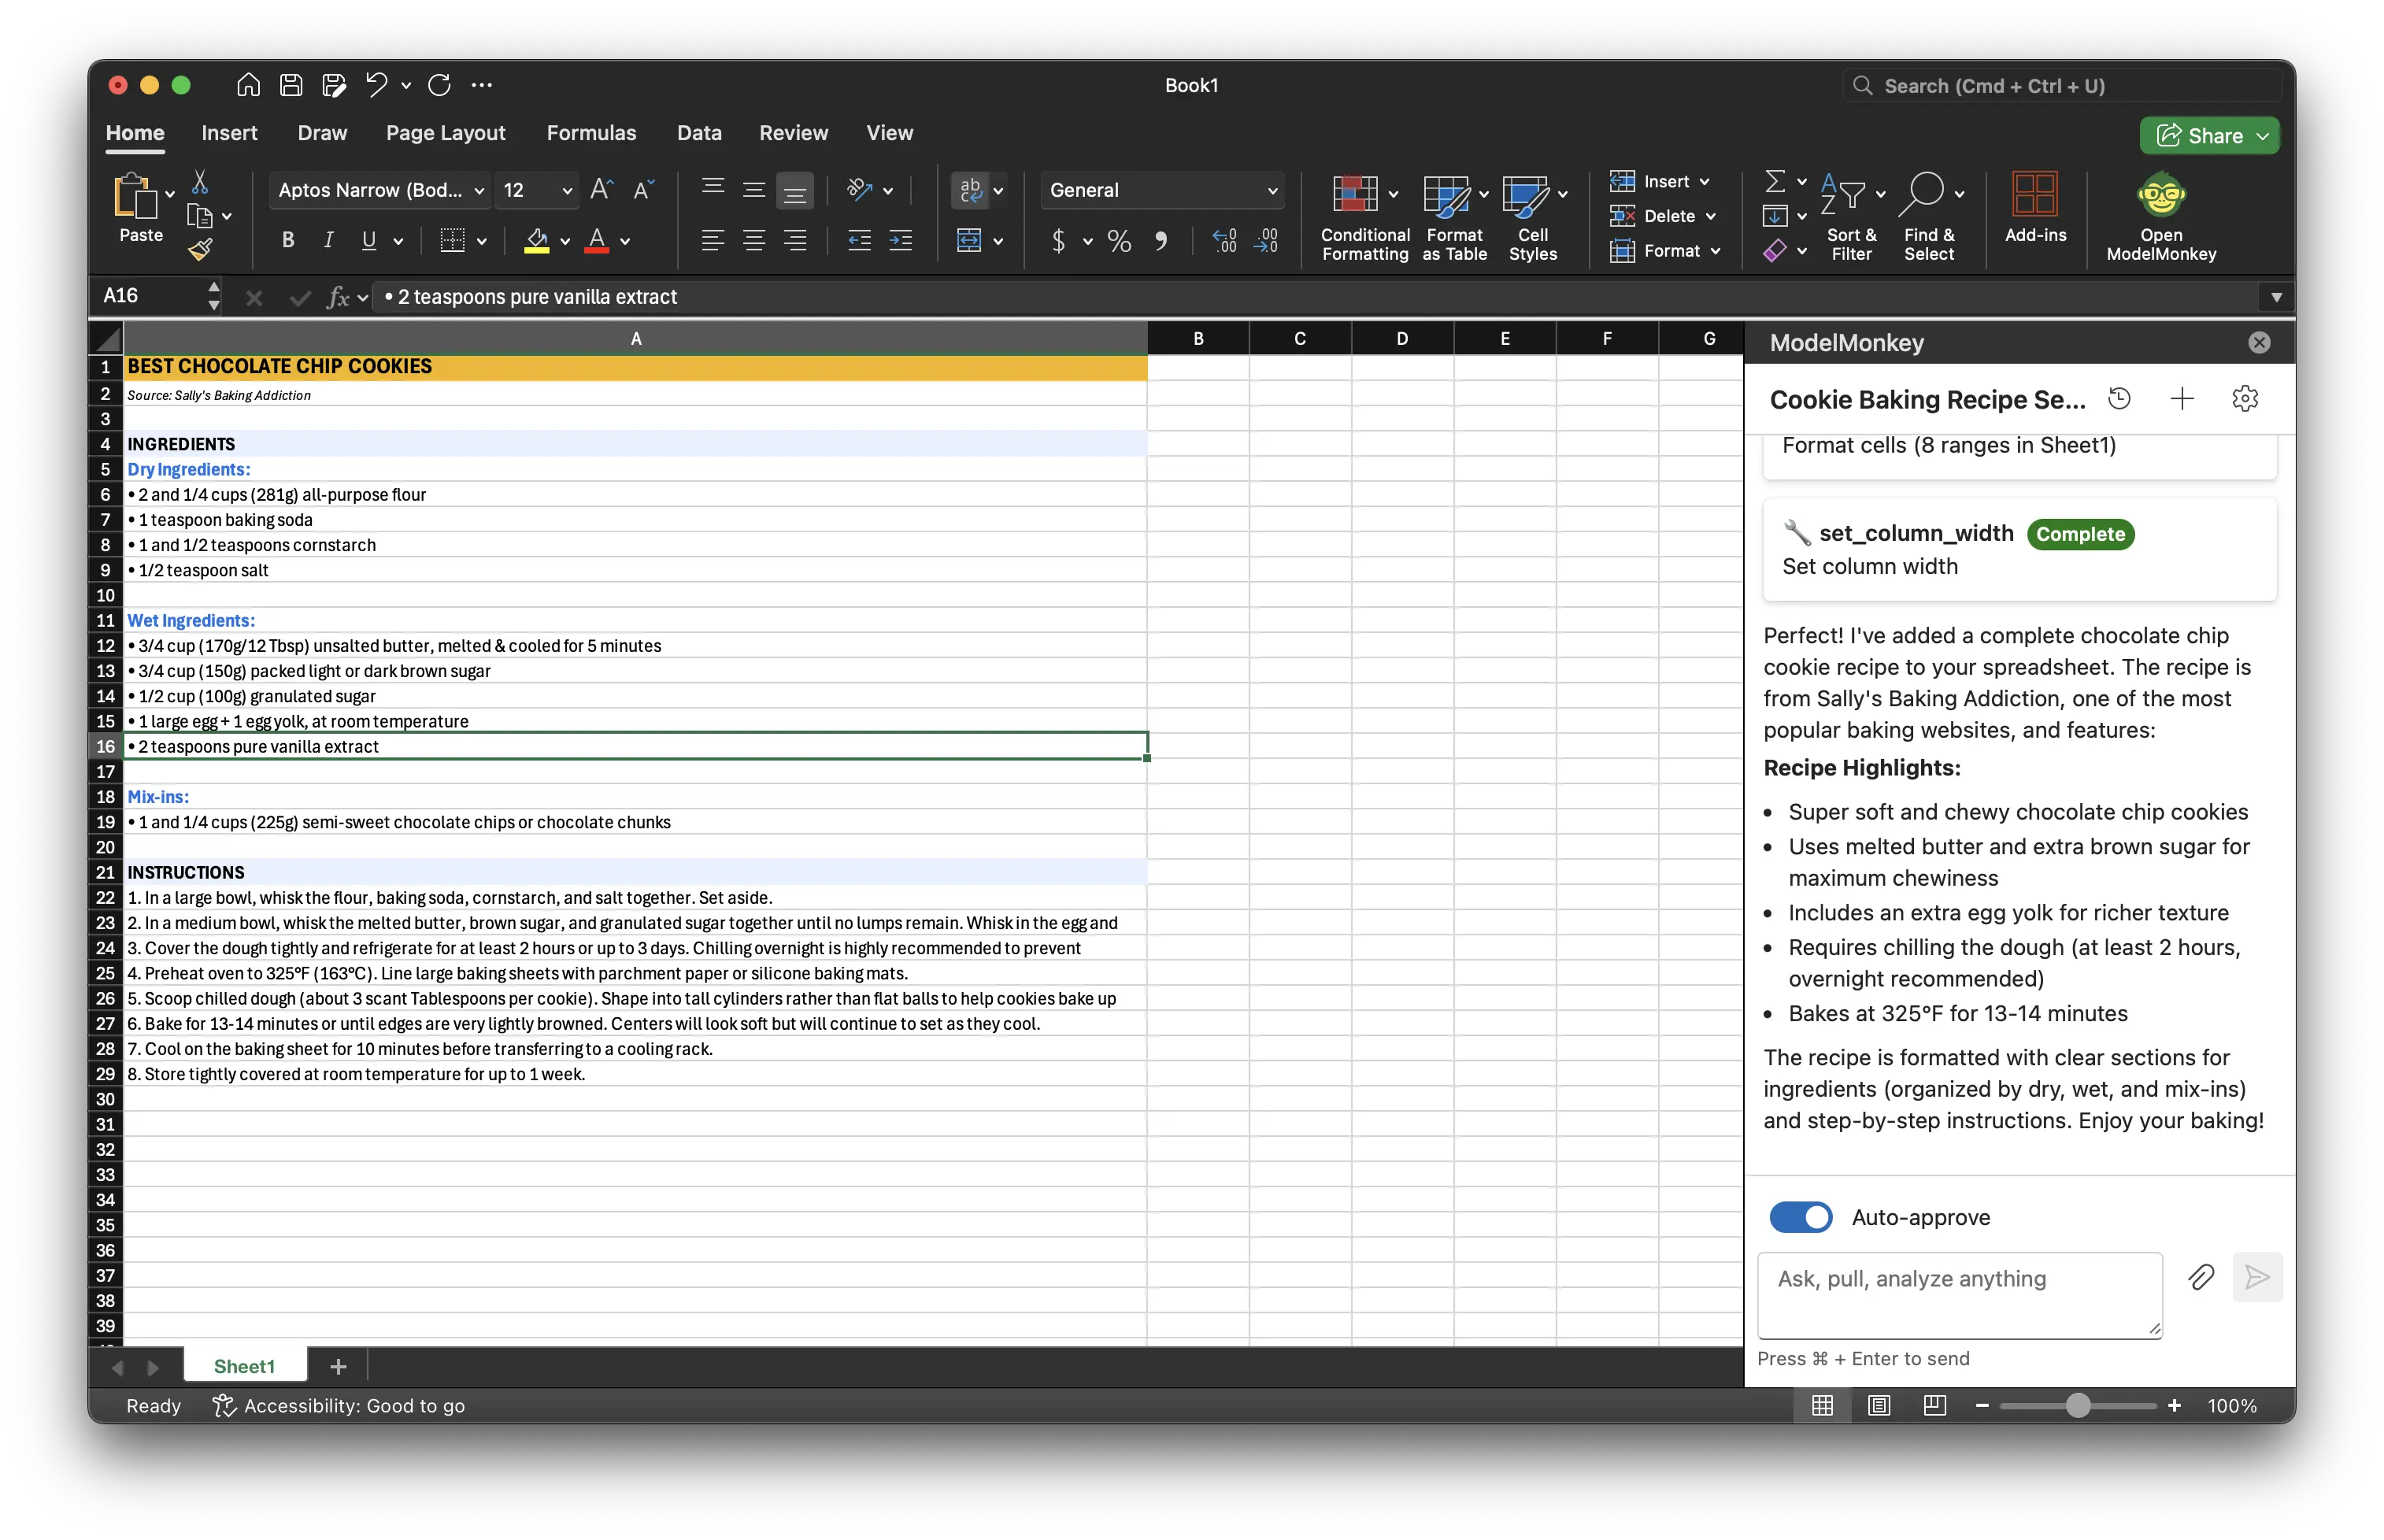Switch to Page Layout view in status bar
Viewport: 2384px width, 1540px height.
(x=1878, y=1405)
